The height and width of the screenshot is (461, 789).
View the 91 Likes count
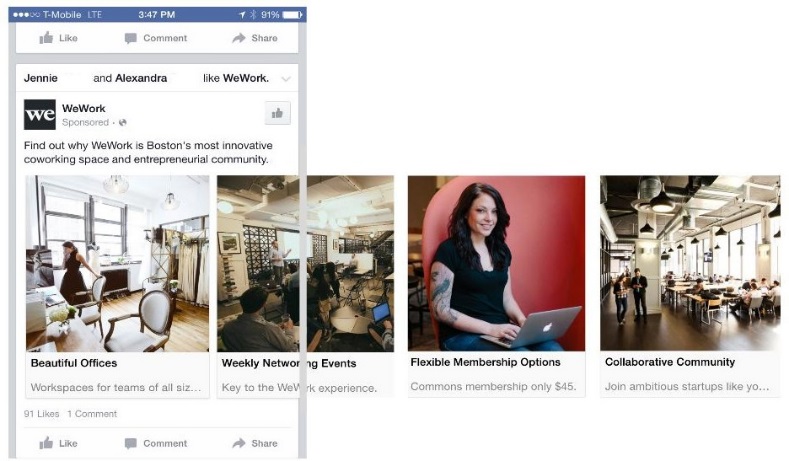click(41, 414)
